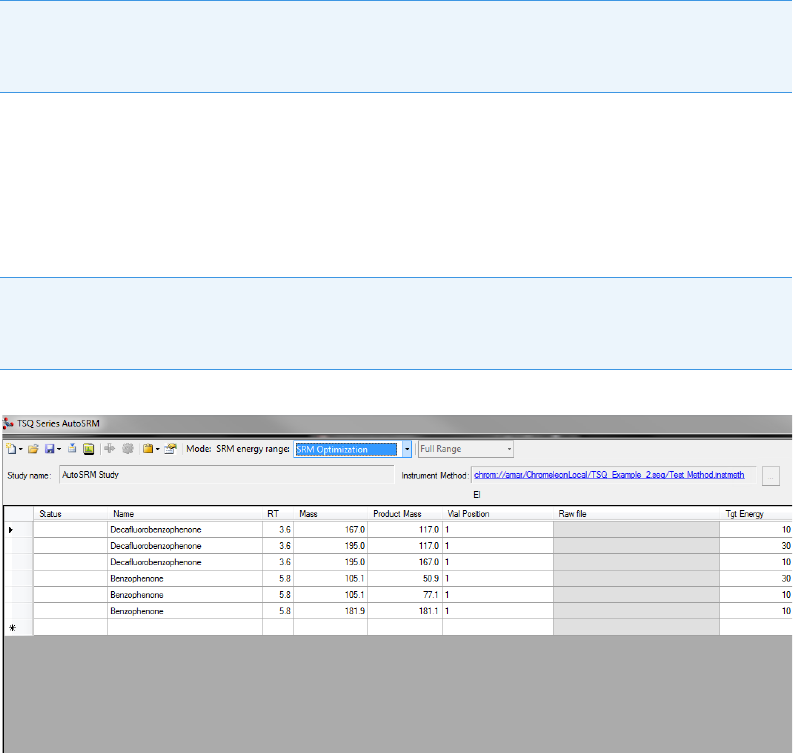Click the grayed gear toolbar icon

coord(127,449)
